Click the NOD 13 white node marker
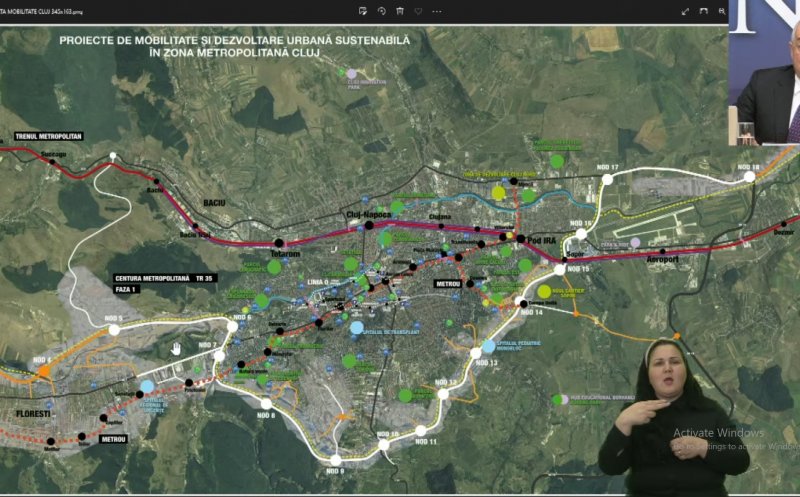The height and width of the screenshot is (497, 800). [x=476, y=353]
